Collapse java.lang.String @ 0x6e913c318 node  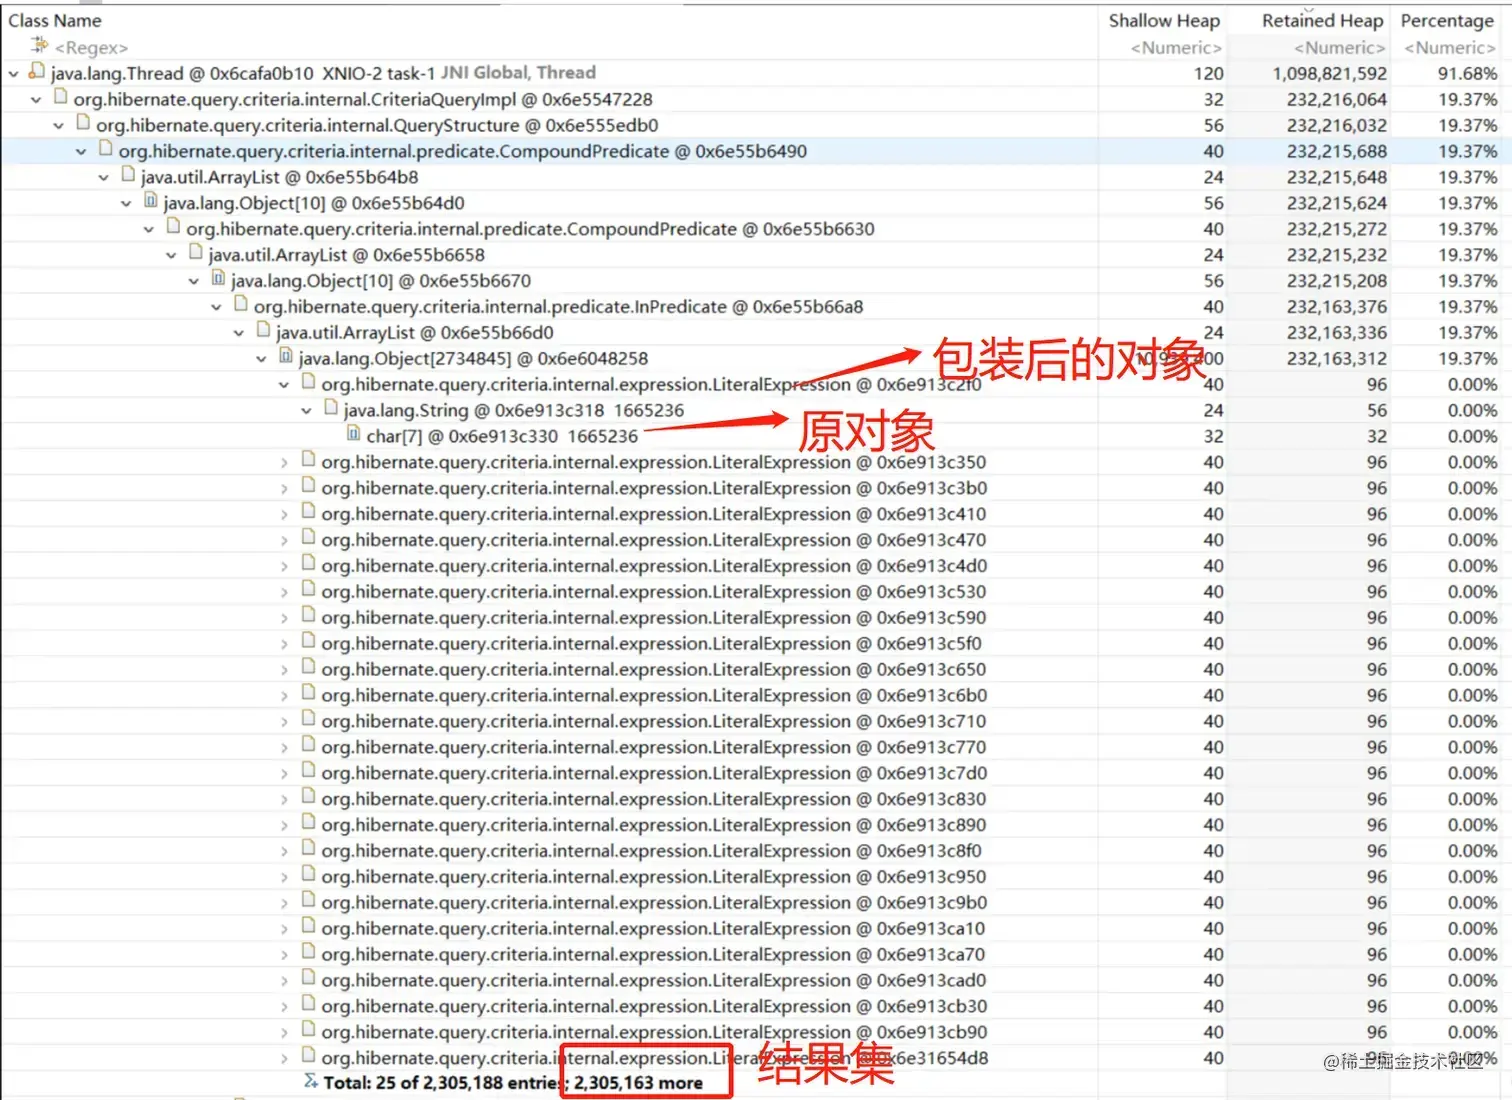306,410
